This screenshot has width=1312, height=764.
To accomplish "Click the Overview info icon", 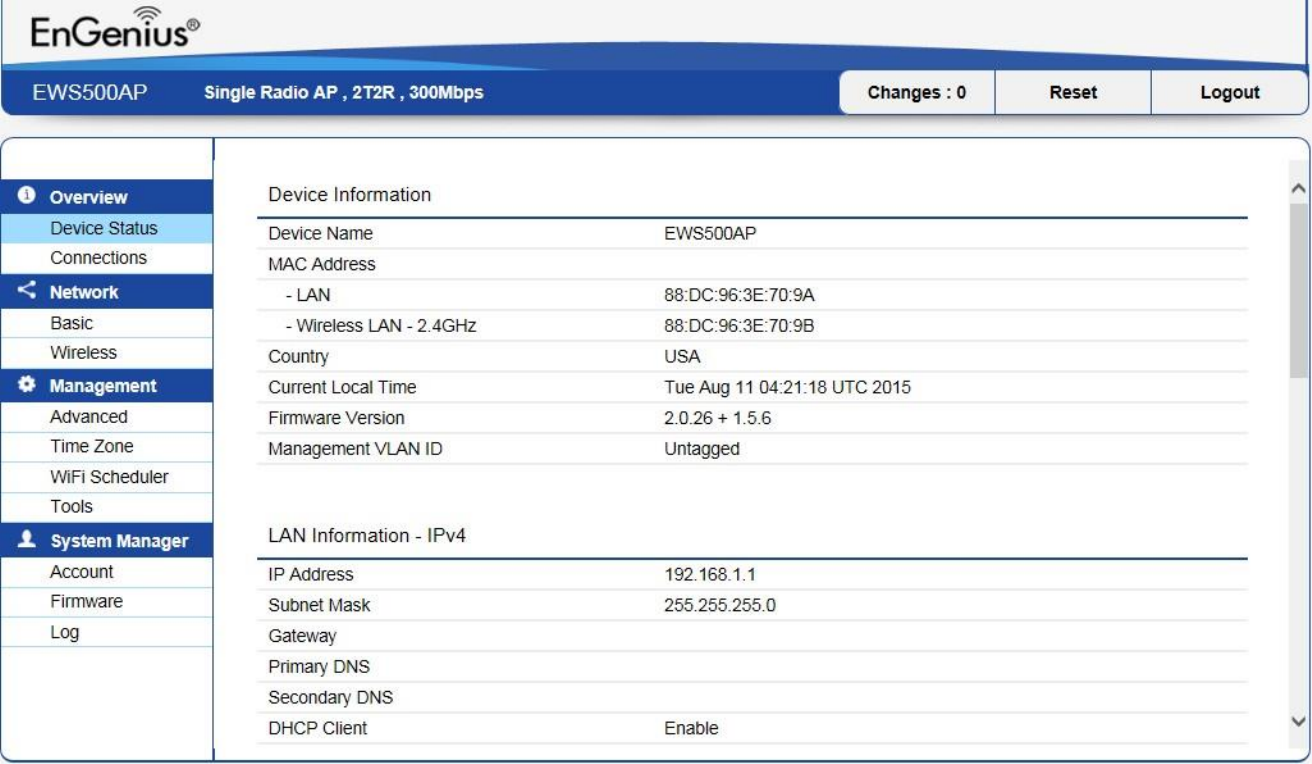I will pos(29,196).
